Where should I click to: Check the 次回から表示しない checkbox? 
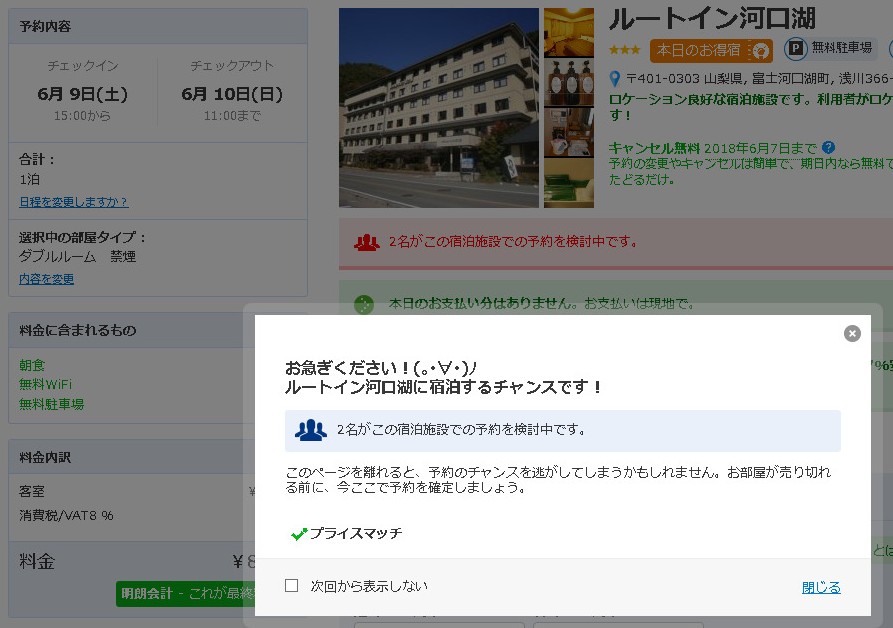click(x=292, y=585)
